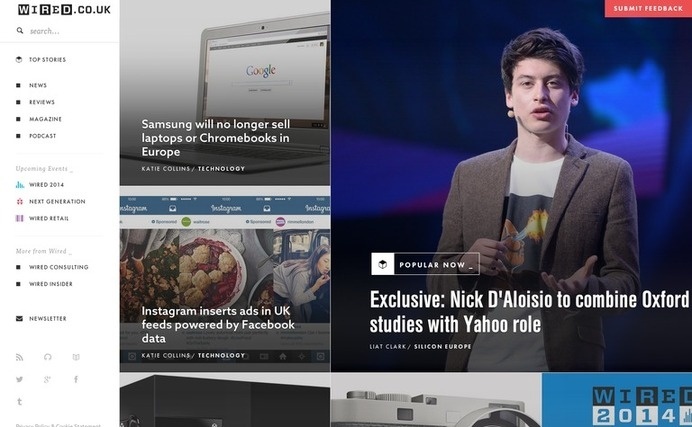Go to the Reviews section

click(x=41, y=102)
